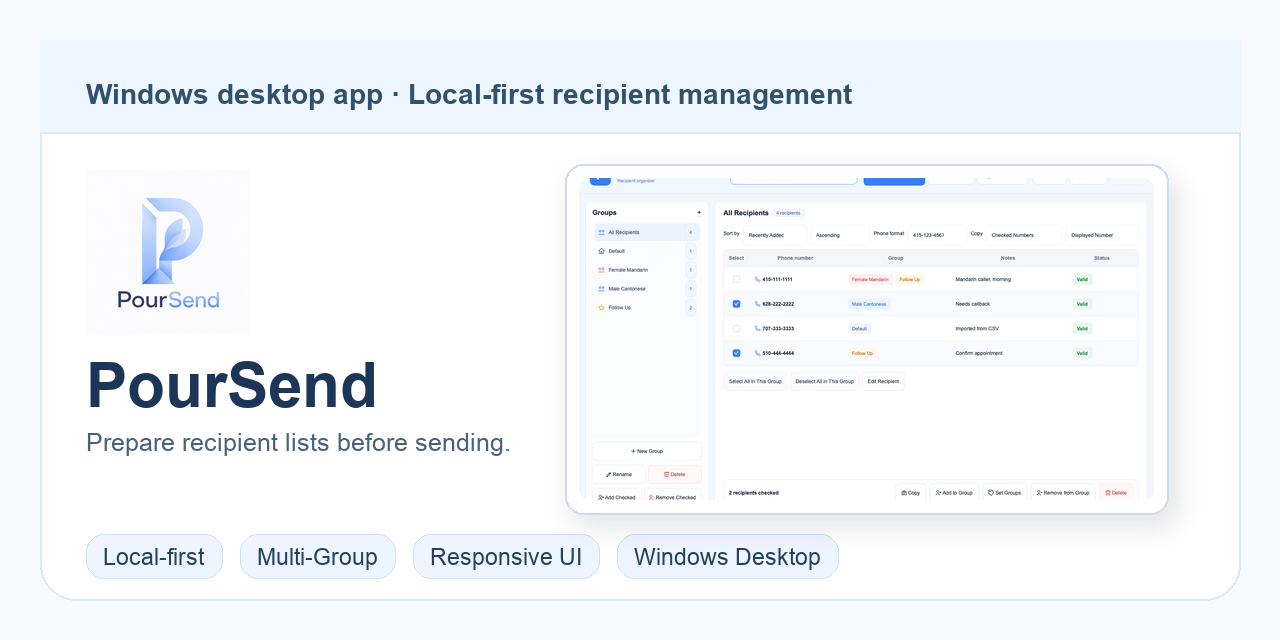The image size is (1280, 640).
Task: Click the phone icon next to 628-222-2222
Action: click(758, 304)
